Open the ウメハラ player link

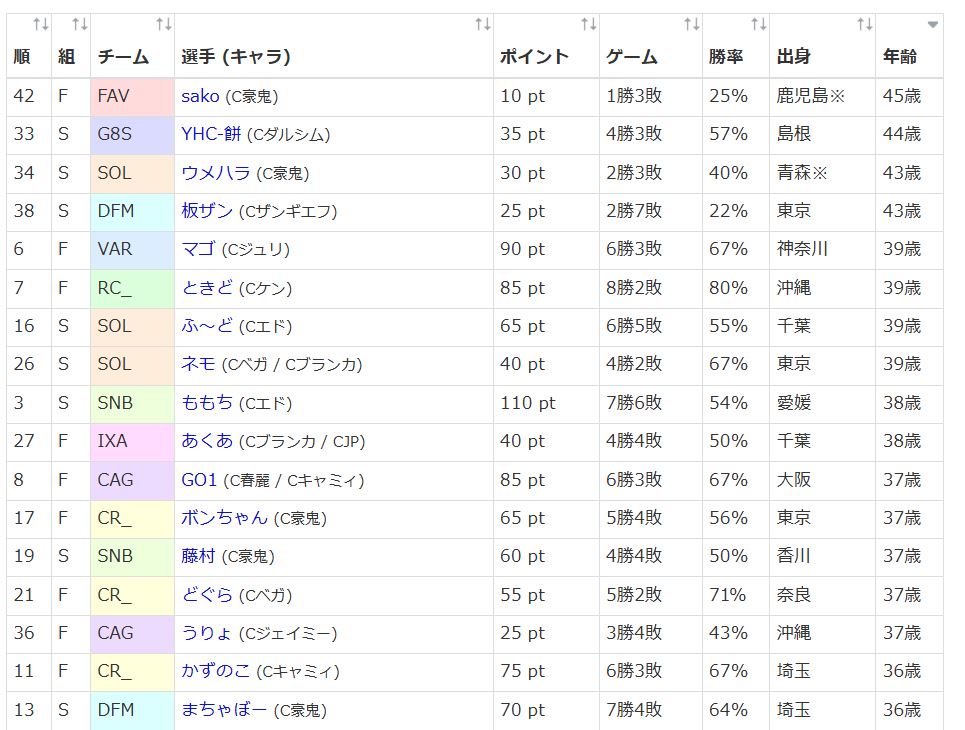[x=216, y=173]
